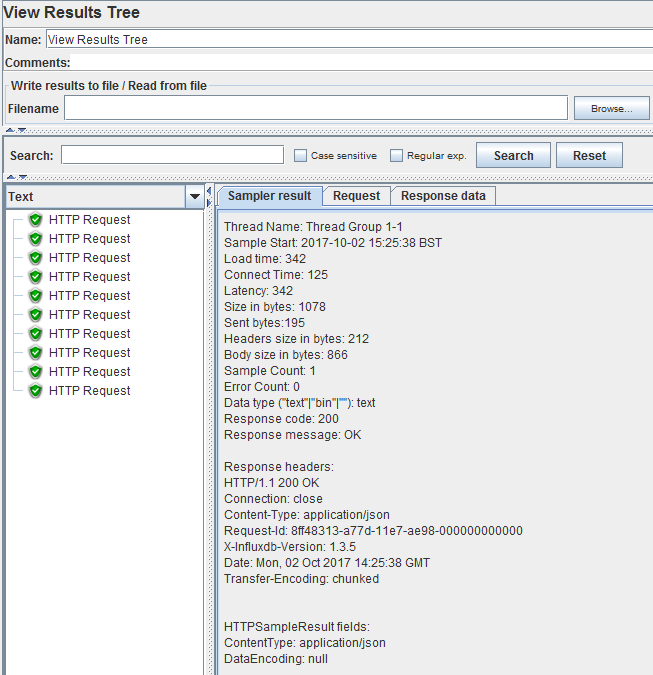Click the 'X-Influxdb-Version: 1.3.5' line
The height and width of the screenshot is (675, 653).
click(290, 547)
